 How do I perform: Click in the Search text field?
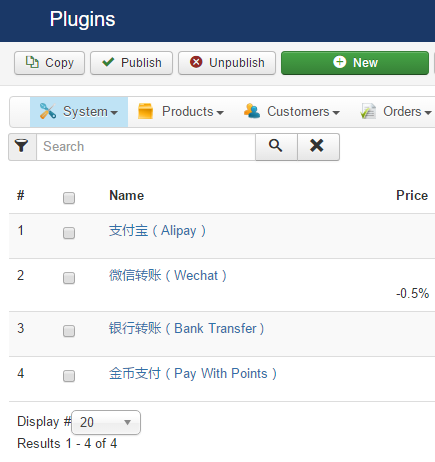tap(146, 147)
